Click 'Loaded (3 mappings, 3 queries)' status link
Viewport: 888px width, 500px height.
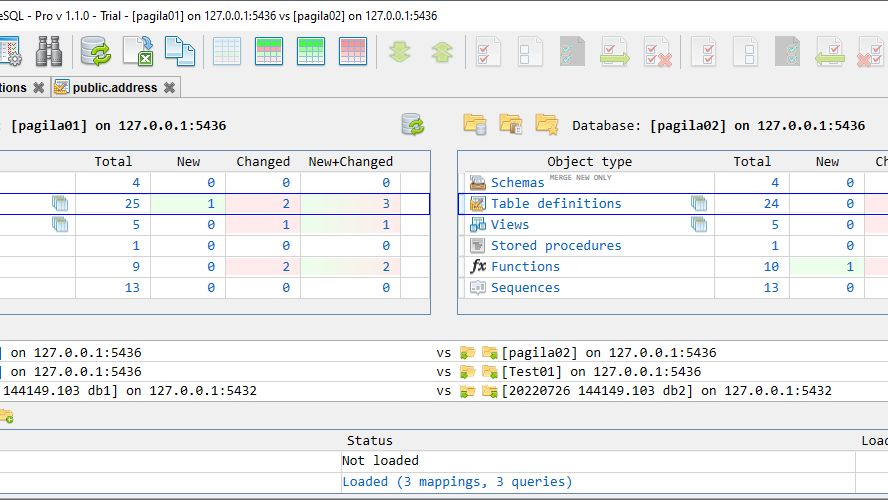pyautogui.click(x=457, y=482)
